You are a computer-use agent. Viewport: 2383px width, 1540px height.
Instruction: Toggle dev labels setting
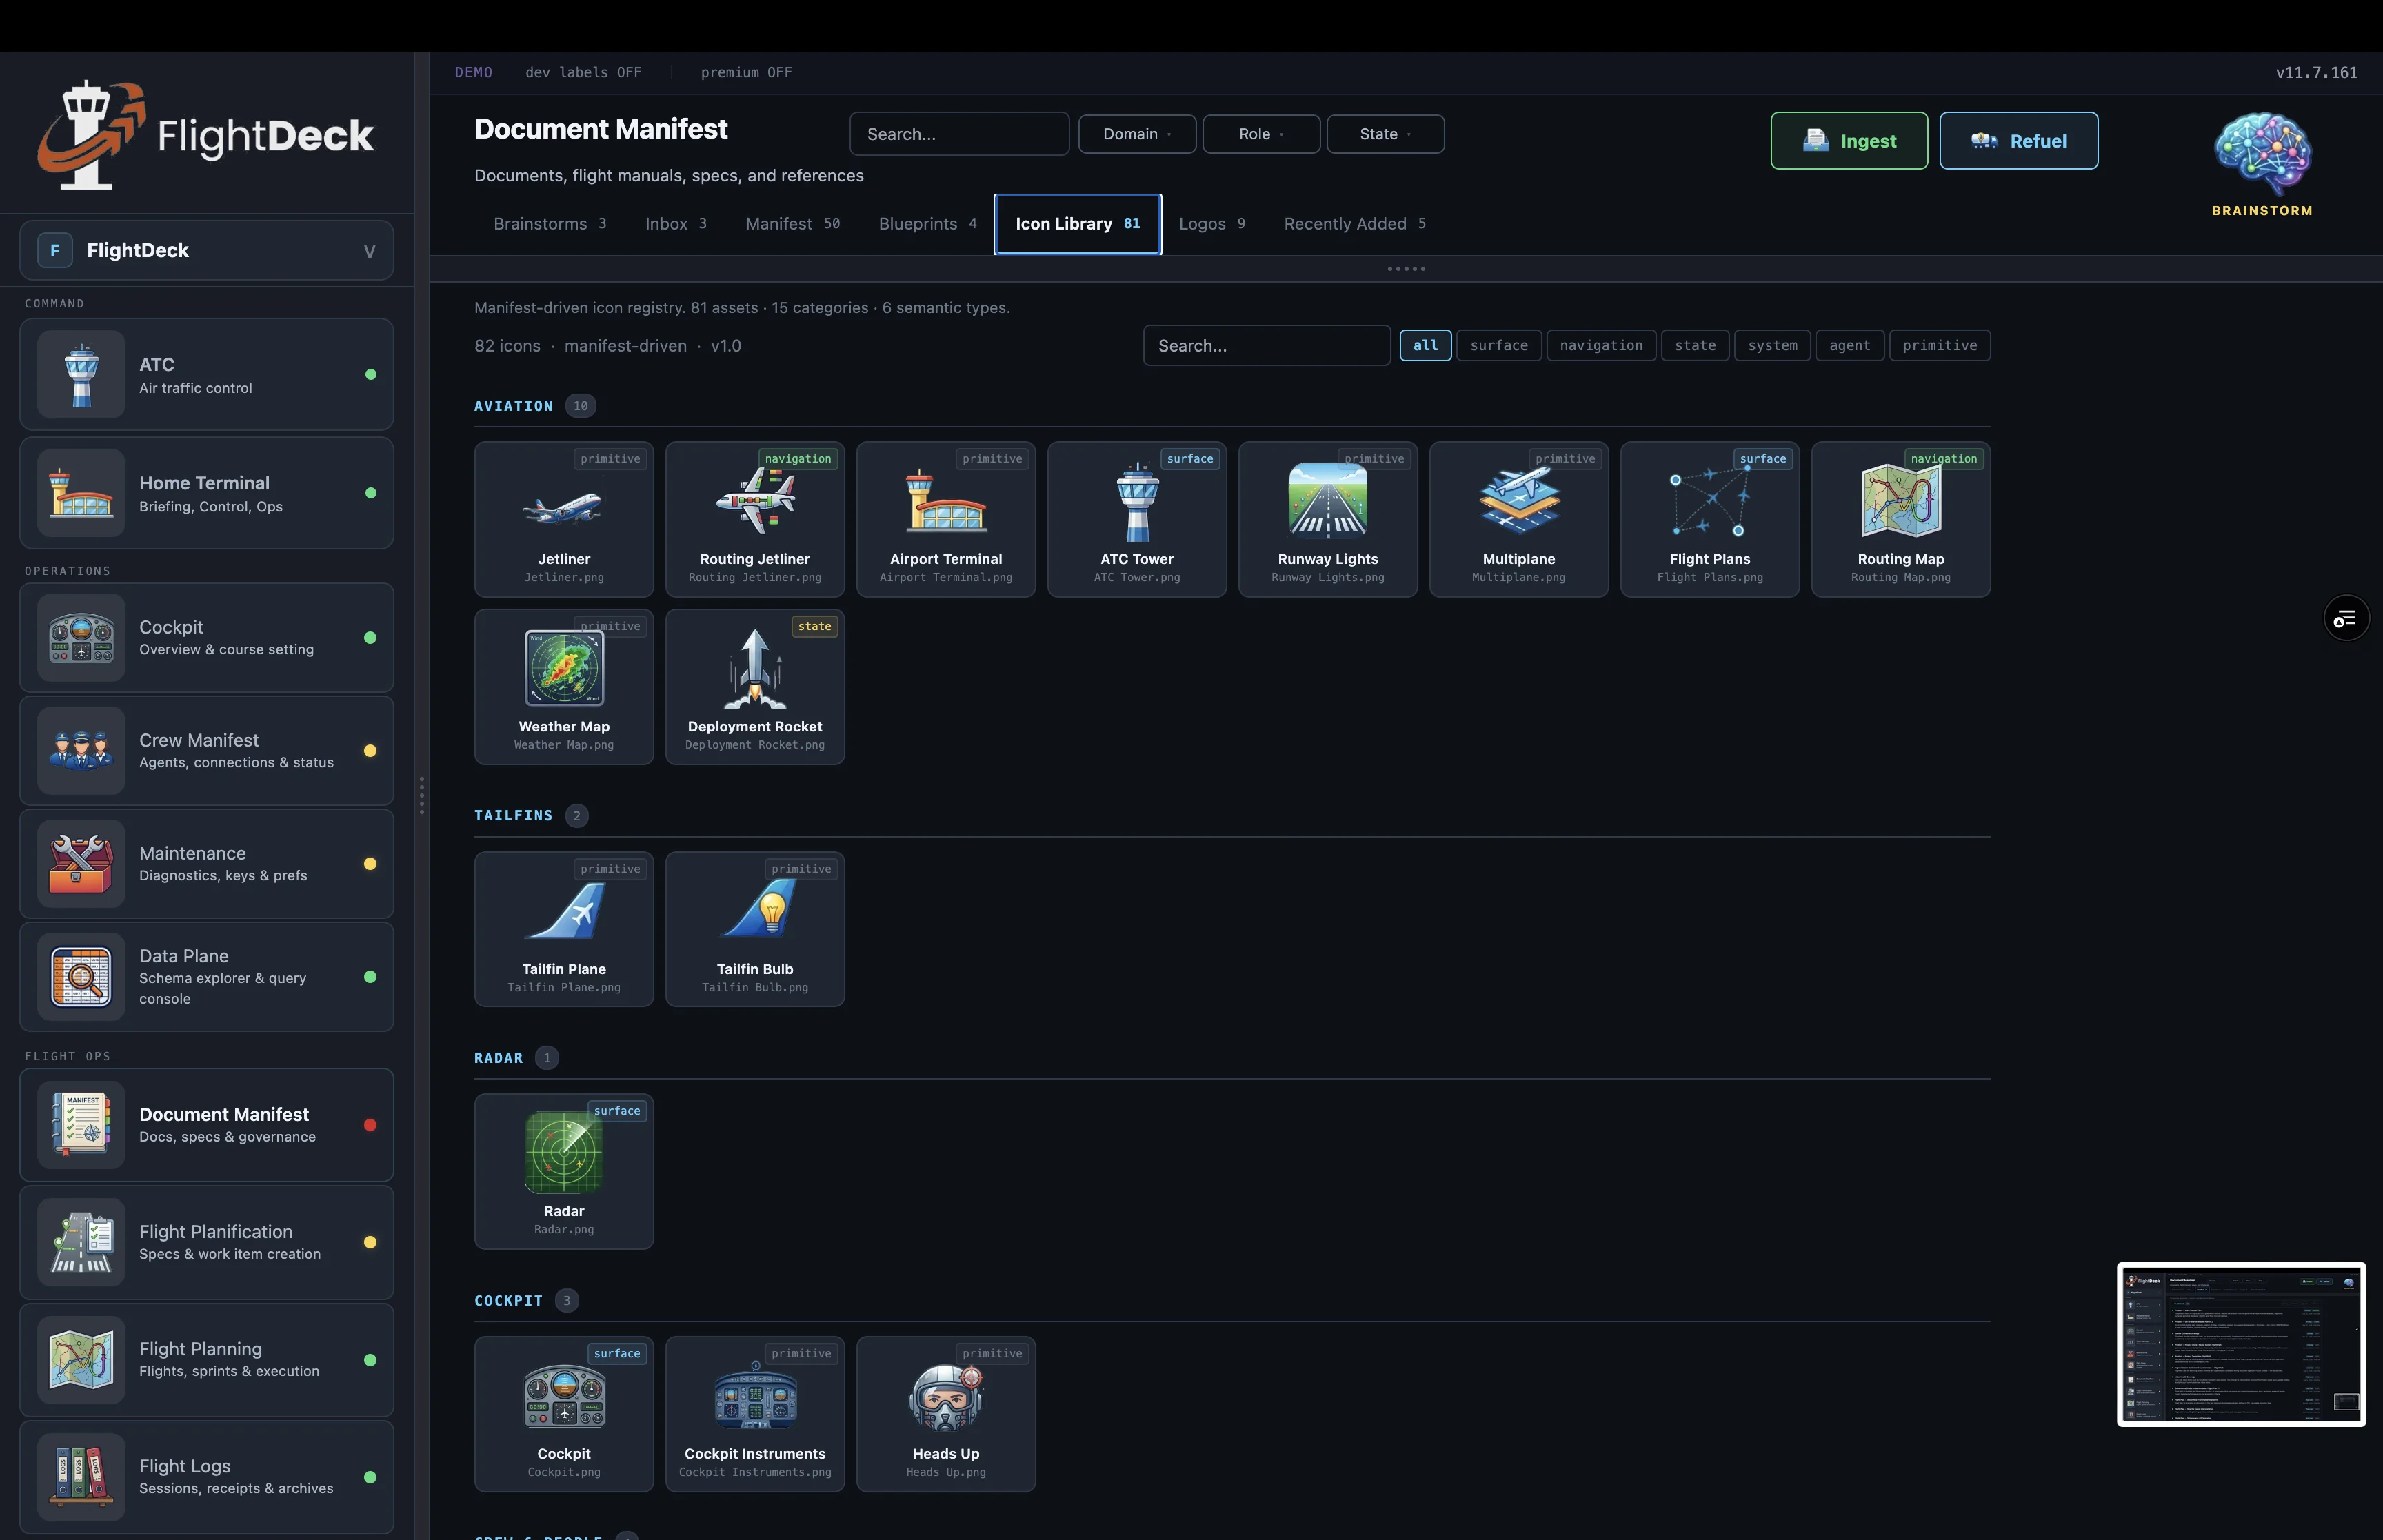click(x=584, y=72)
